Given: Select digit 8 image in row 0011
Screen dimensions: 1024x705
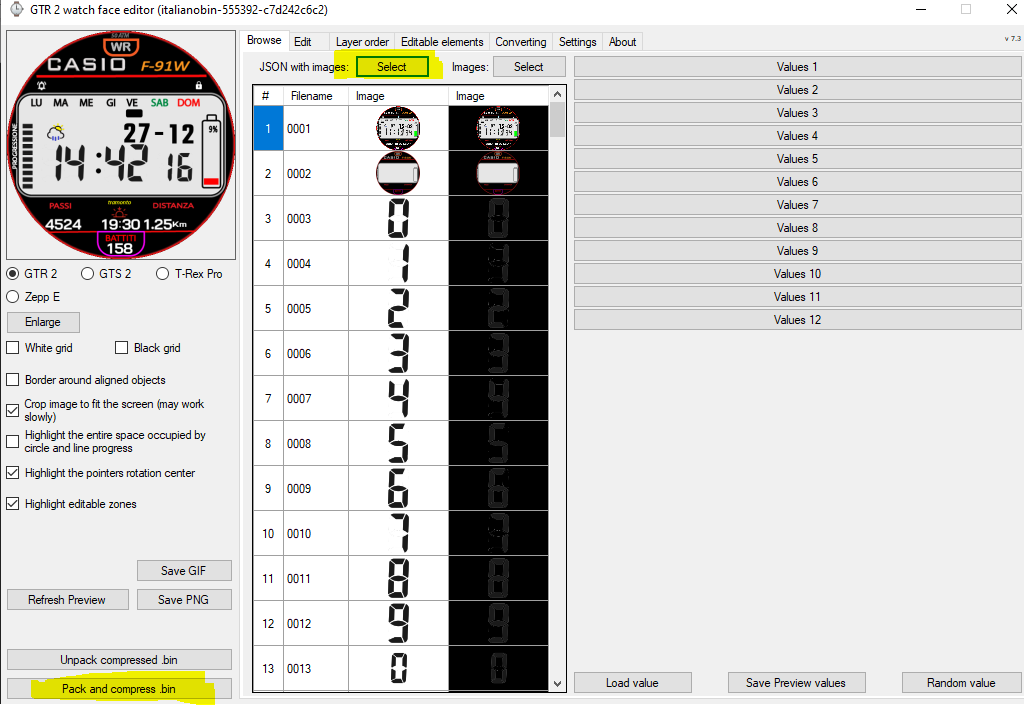Looking at the screenshot, I should pyautogui.click(x=398, y=578).
